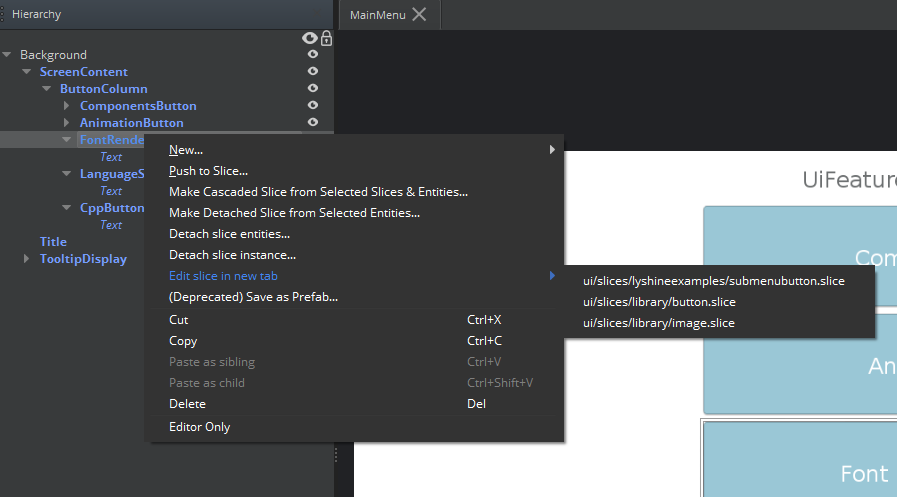The width and height of the screenshot is (897, 497).
Task: Collapse the Background root node
Action: tap(8, 55)
